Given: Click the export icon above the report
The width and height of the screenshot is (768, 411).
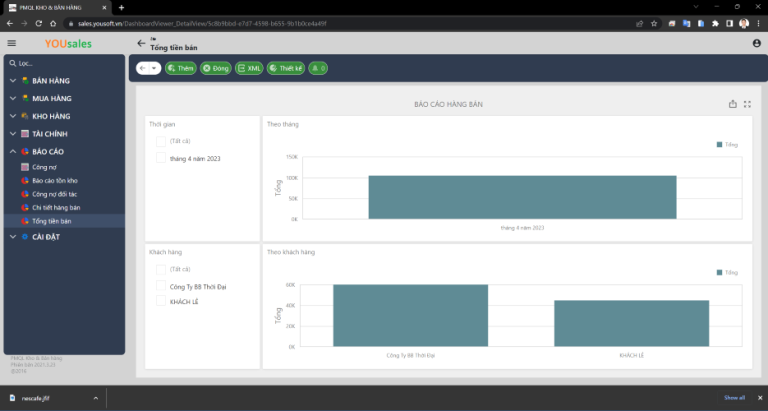Looking at the screenshot, I should tap(732, 103).
